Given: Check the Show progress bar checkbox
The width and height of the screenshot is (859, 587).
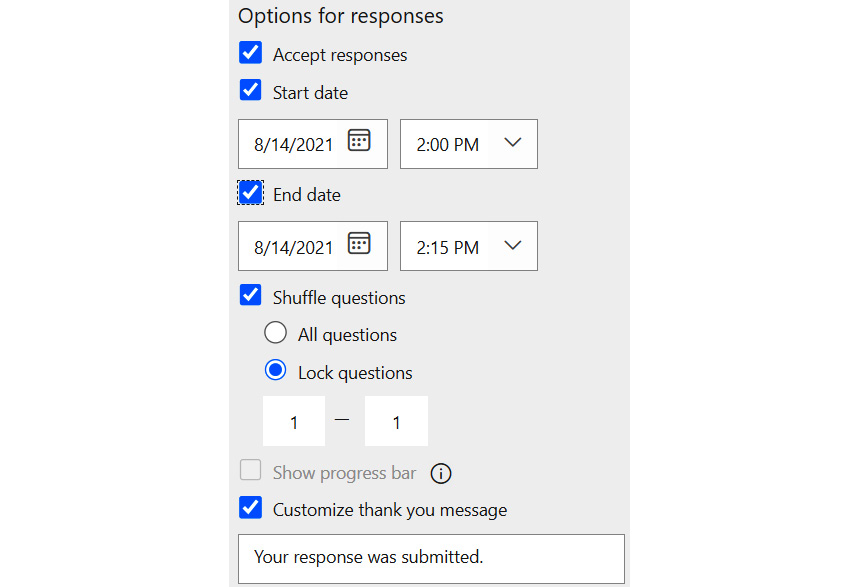Looking at the screenshot, I should pyautogui.click(x=250, y=470).
